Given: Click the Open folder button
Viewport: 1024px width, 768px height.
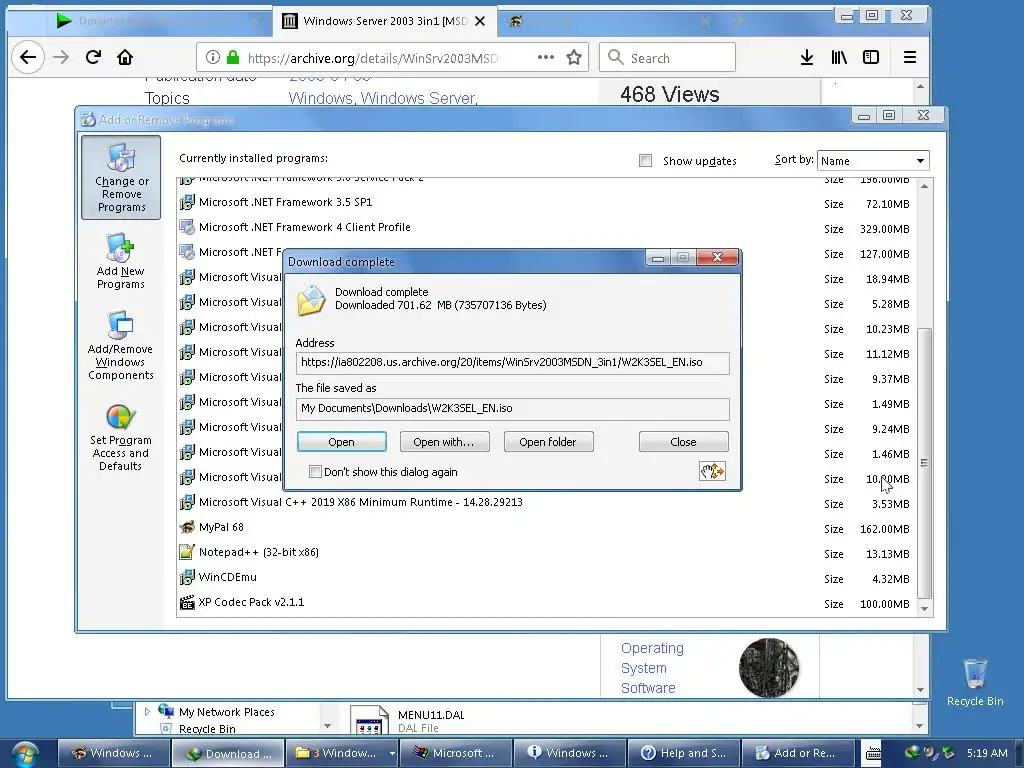Looking at the screenshot, I should [547, 441].
